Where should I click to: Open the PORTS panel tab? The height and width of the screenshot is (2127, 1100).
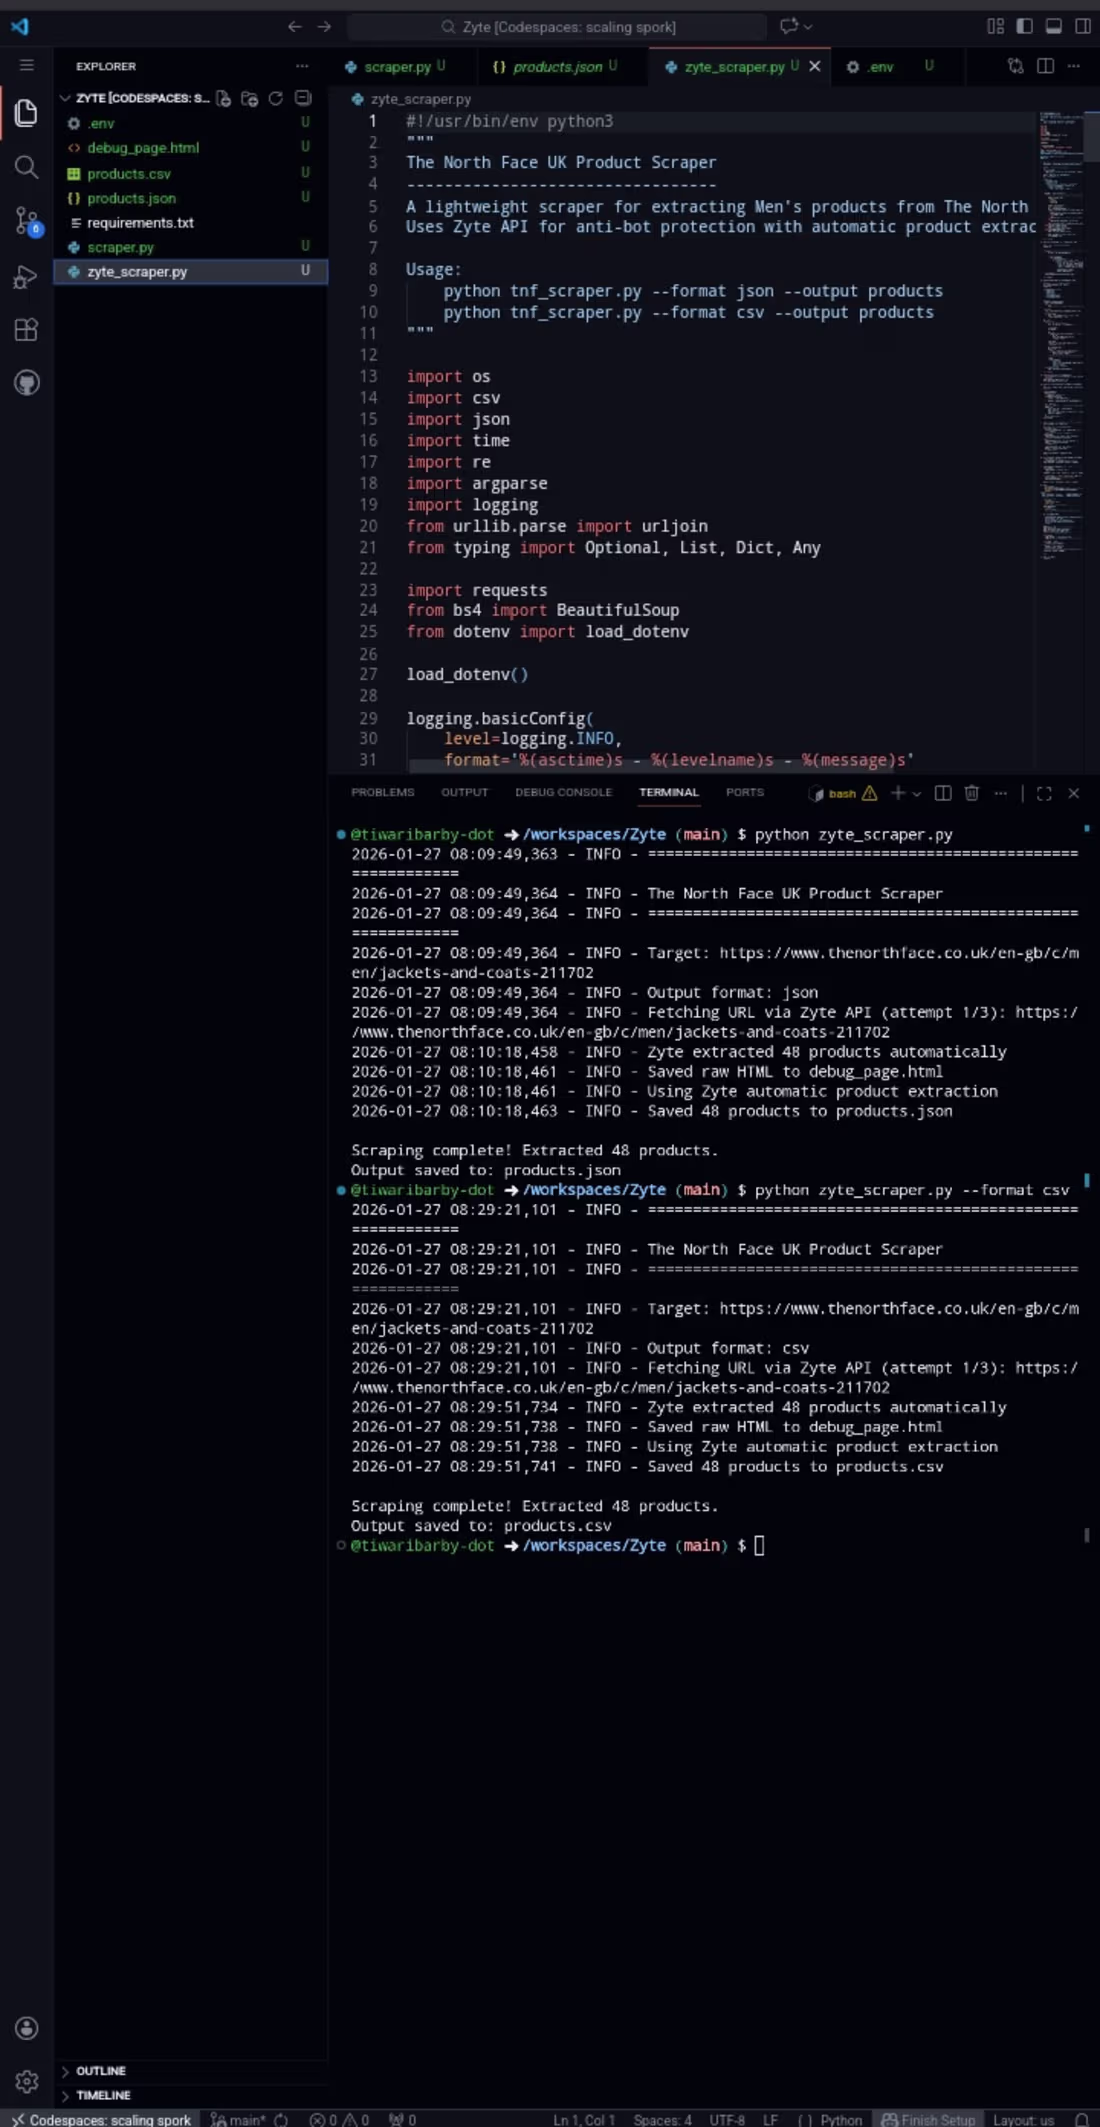pos(744,792)
